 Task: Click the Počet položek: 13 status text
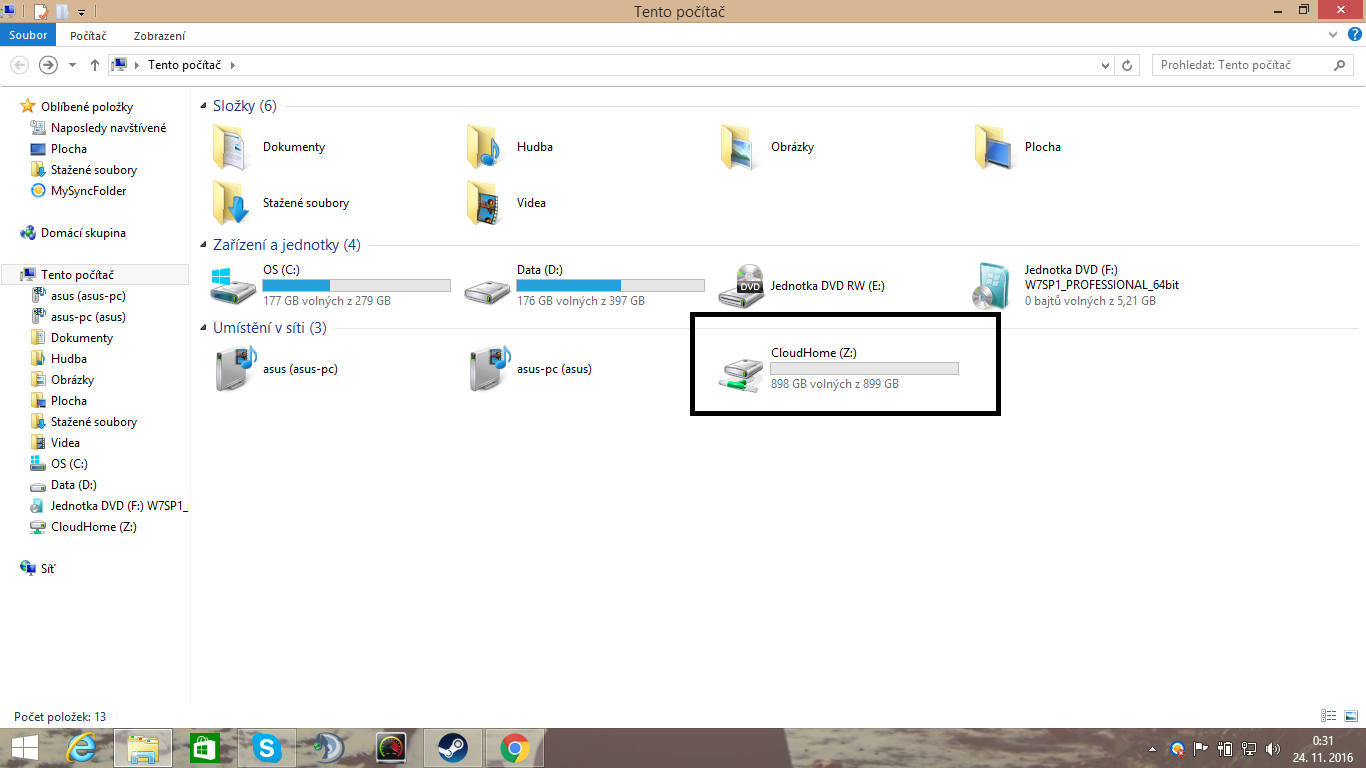tap(60, 717)
